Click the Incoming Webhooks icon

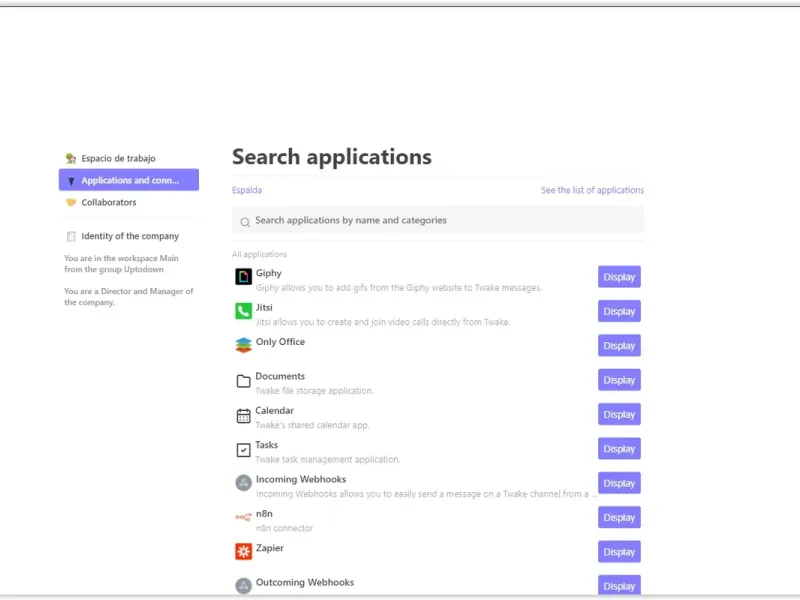(x=243, y=483)
